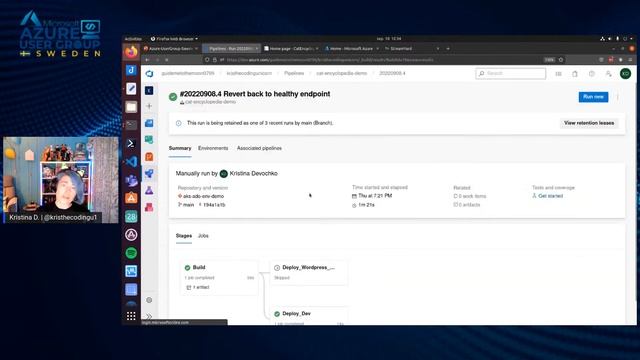Open the organization breadcrumb link
The height and width of the screenshot is (360, 640).
[x=188, y=73]
